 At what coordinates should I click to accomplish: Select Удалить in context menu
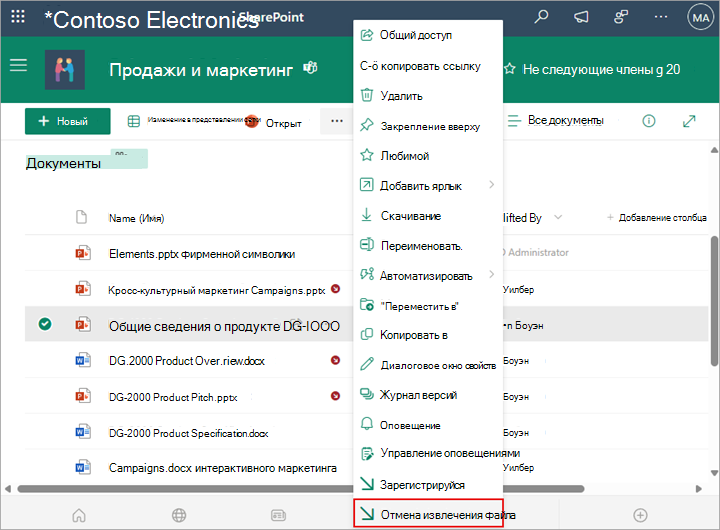pyautogui.click(x=428, y=96)
